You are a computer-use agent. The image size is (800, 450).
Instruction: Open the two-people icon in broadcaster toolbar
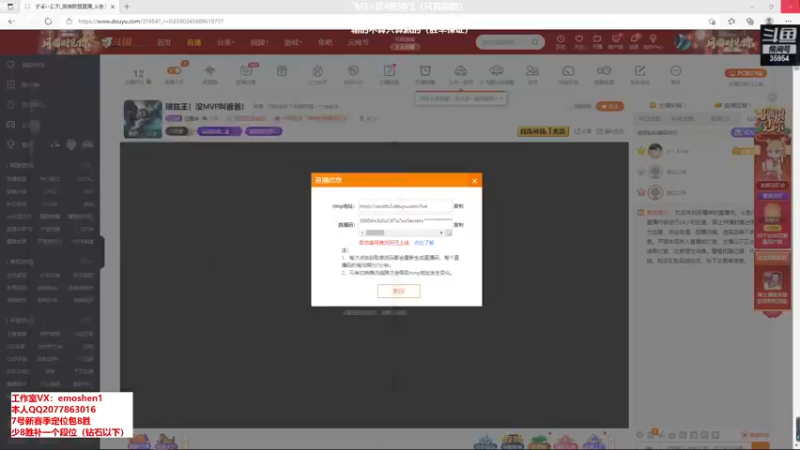coord(532,71)
